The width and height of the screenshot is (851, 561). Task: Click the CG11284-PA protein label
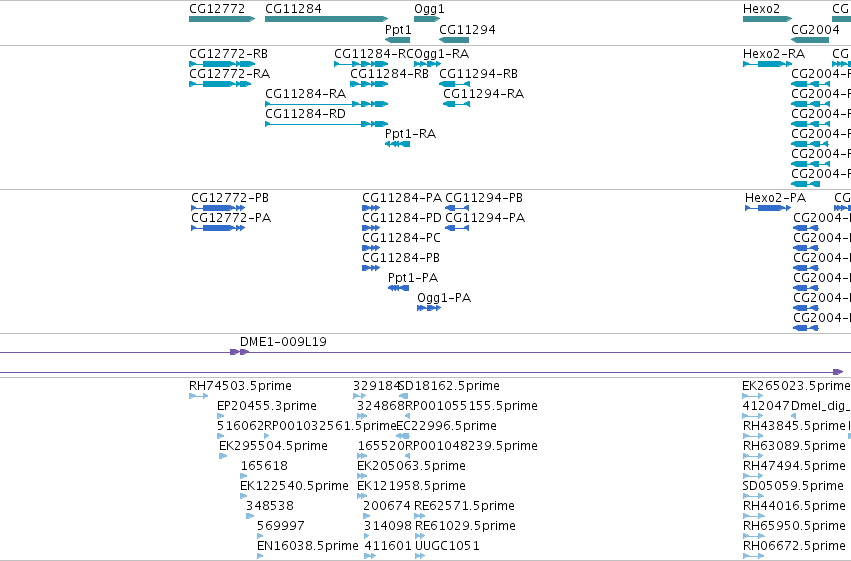pos(402,198)
